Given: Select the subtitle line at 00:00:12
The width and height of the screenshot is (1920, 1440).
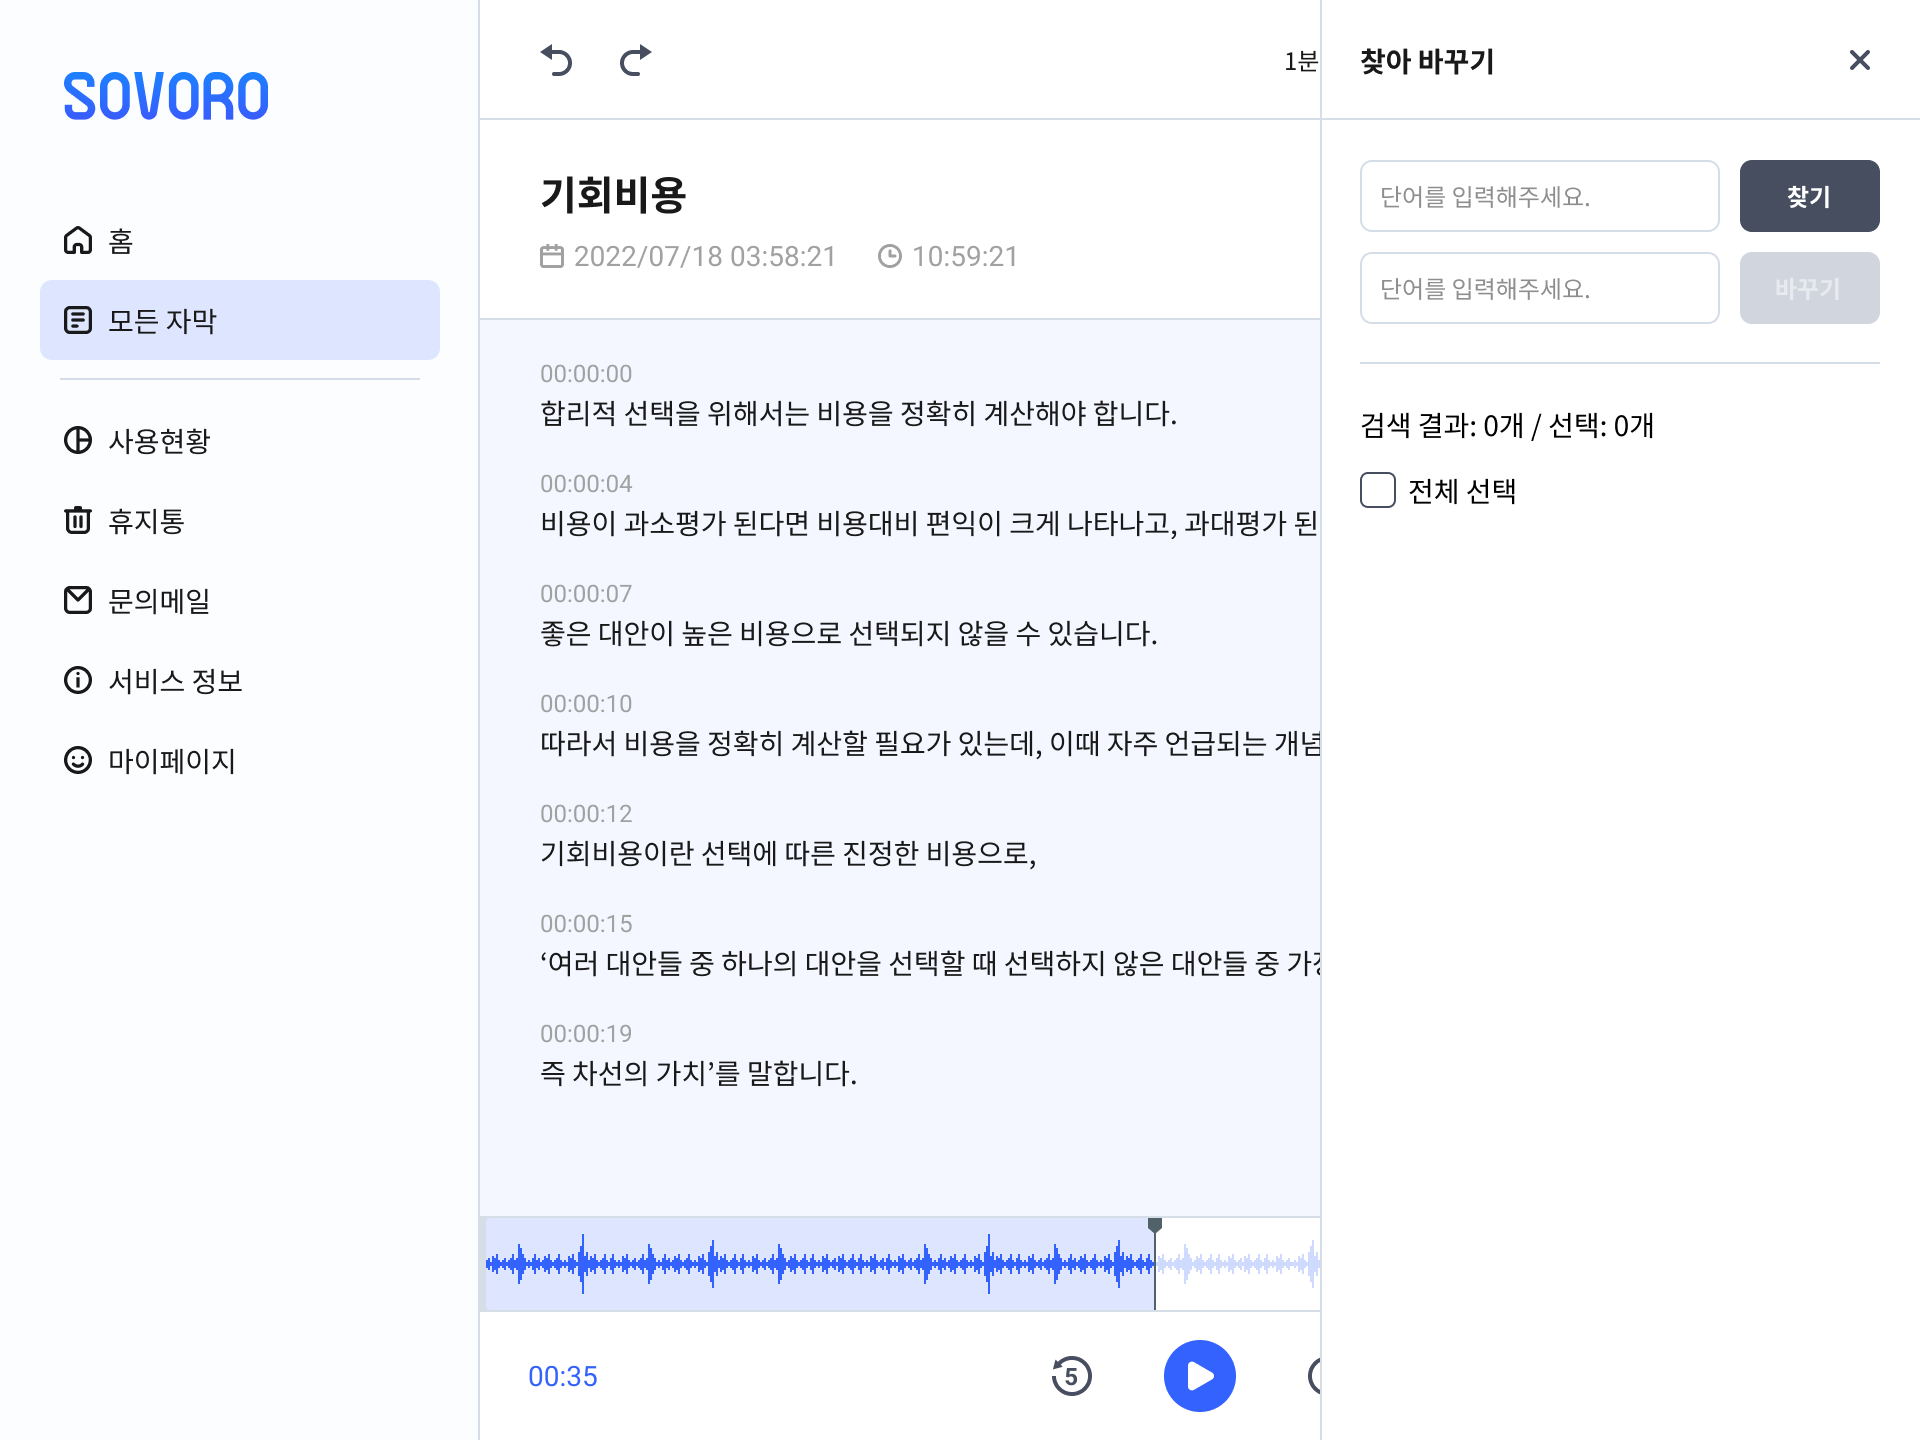Looking at the screenshot, I should pos(788,853).
